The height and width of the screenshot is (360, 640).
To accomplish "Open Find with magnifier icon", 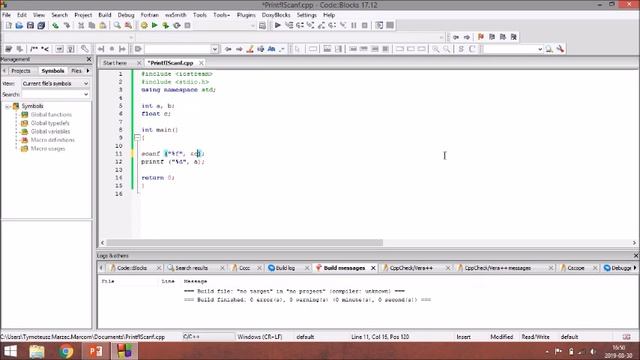I will pos(117,25).
